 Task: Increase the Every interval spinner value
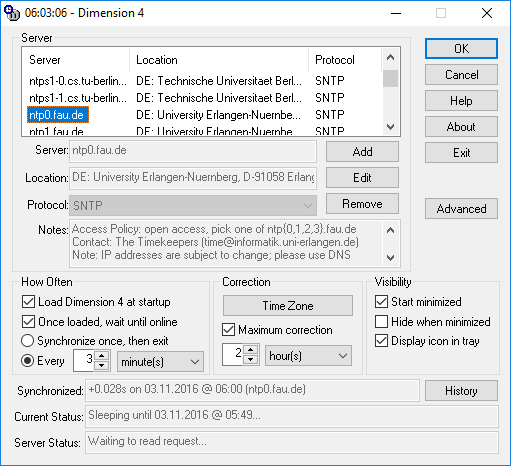click(102, 355)
